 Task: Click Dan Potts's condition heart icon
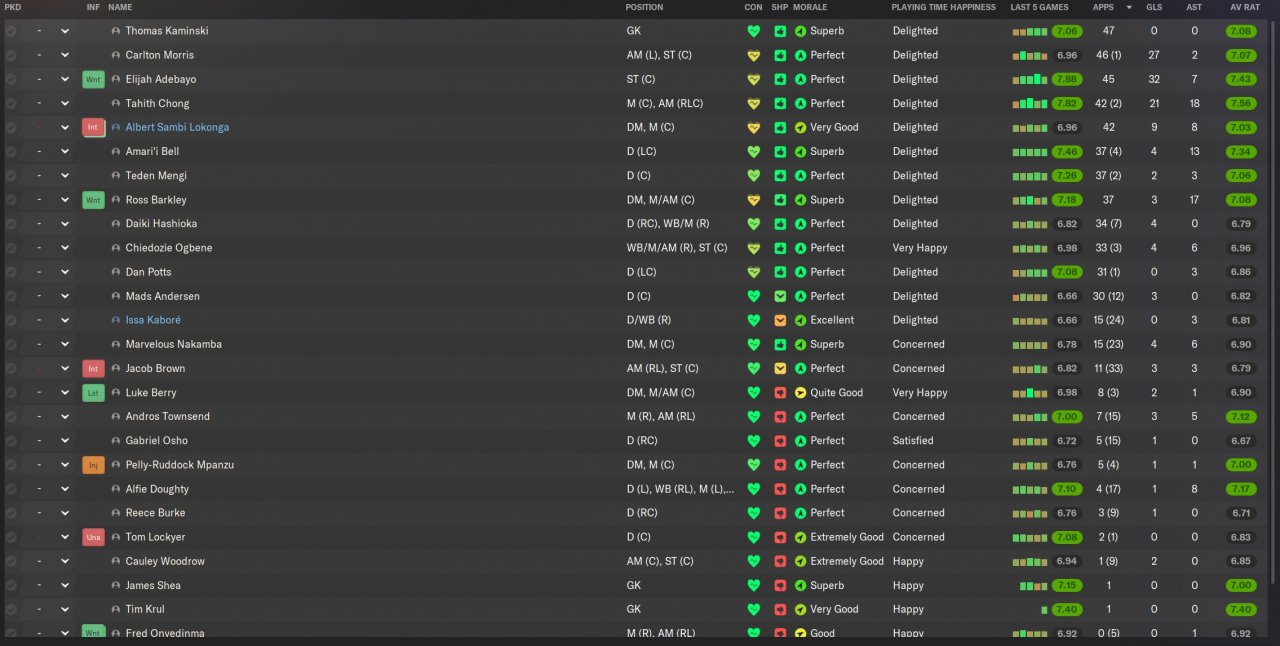click(x=754, y=272)
